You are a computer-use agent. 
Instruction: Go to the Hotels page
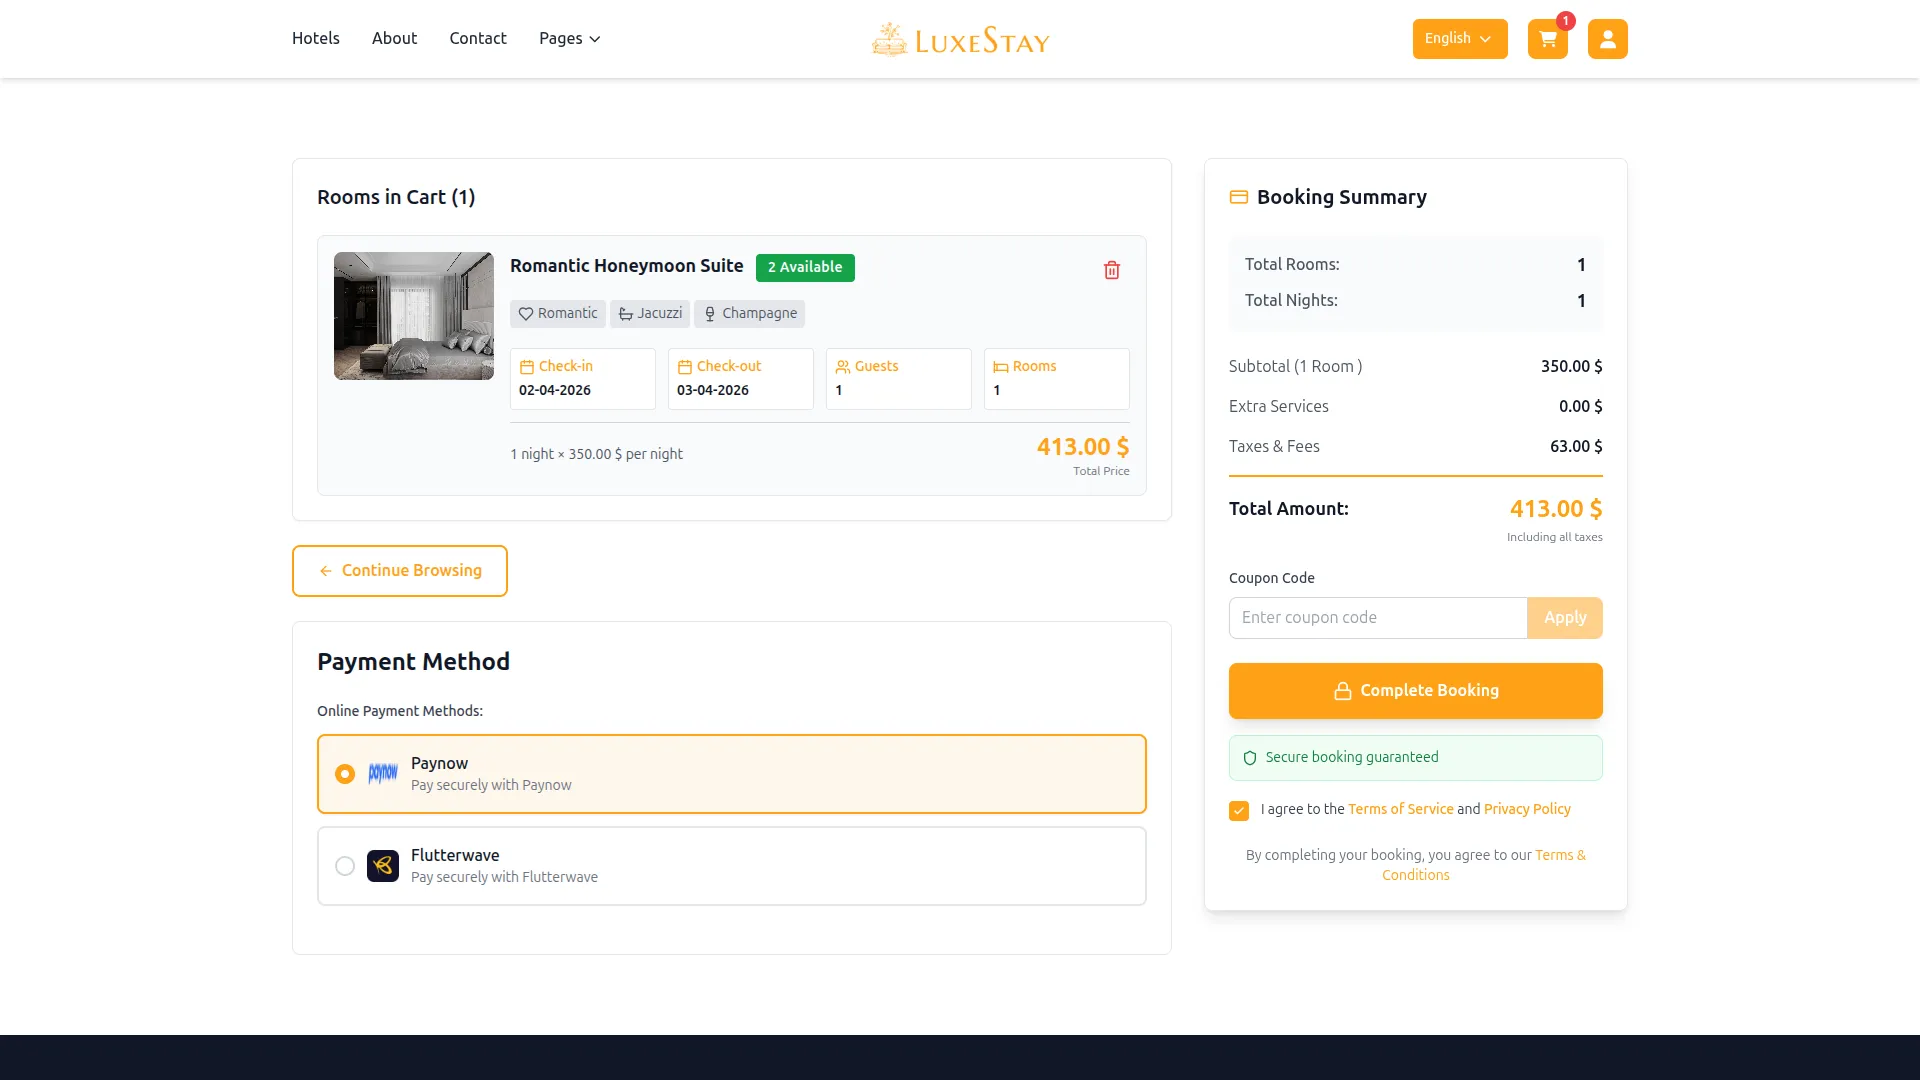(x=316, y=38)
